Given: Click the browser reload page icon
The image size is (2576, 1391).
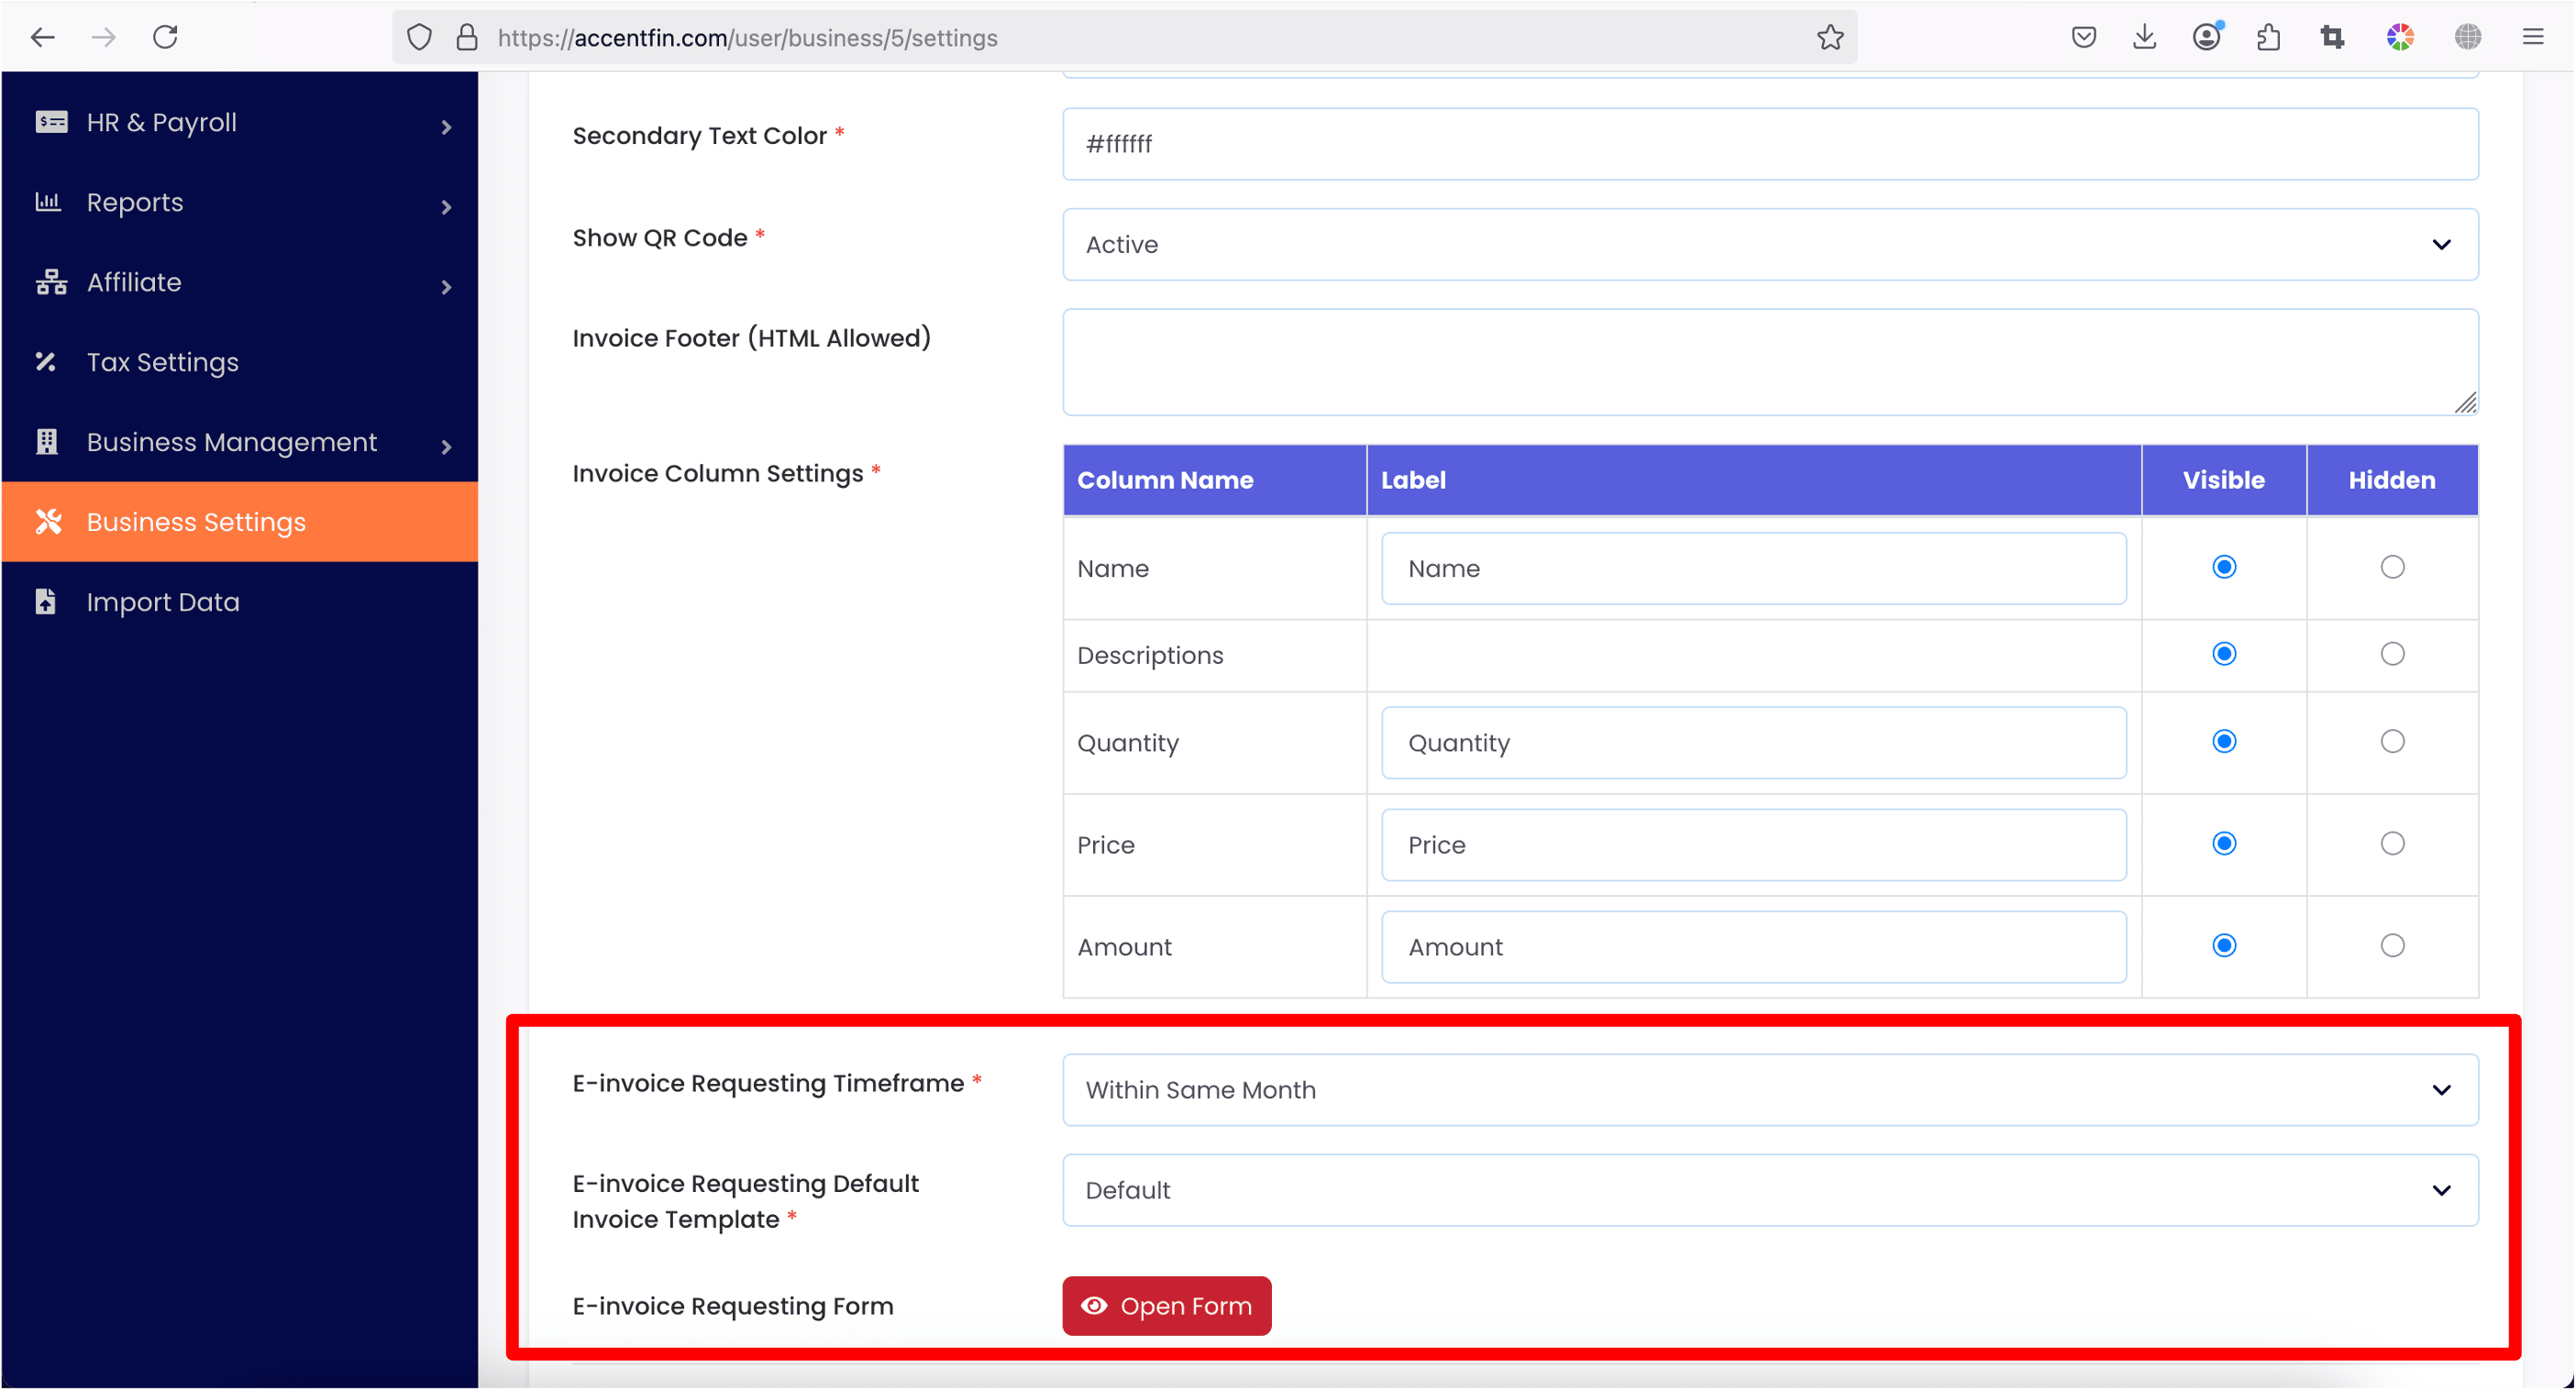Looking at the screenshot, I should tap(165, 37).
